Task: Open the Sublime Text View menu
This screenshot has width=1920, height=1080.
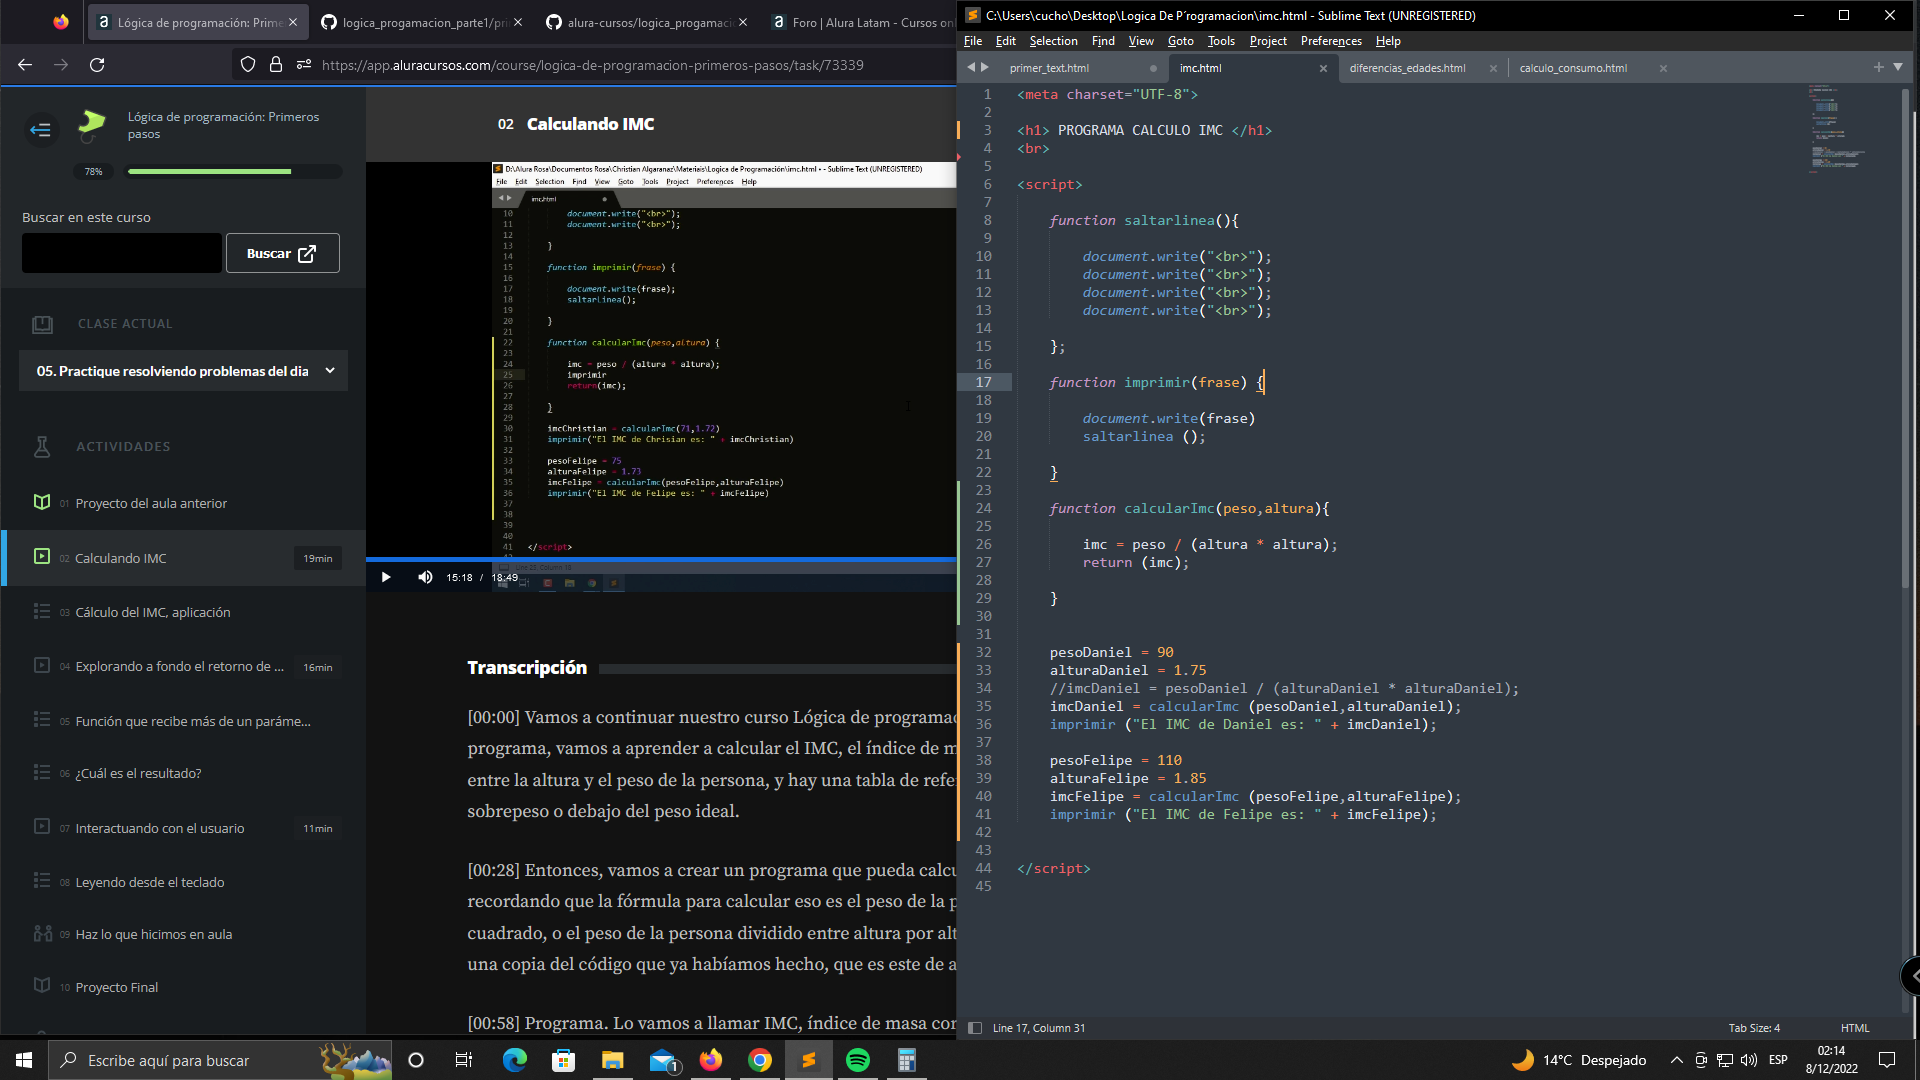Action: pos(1141,41)
